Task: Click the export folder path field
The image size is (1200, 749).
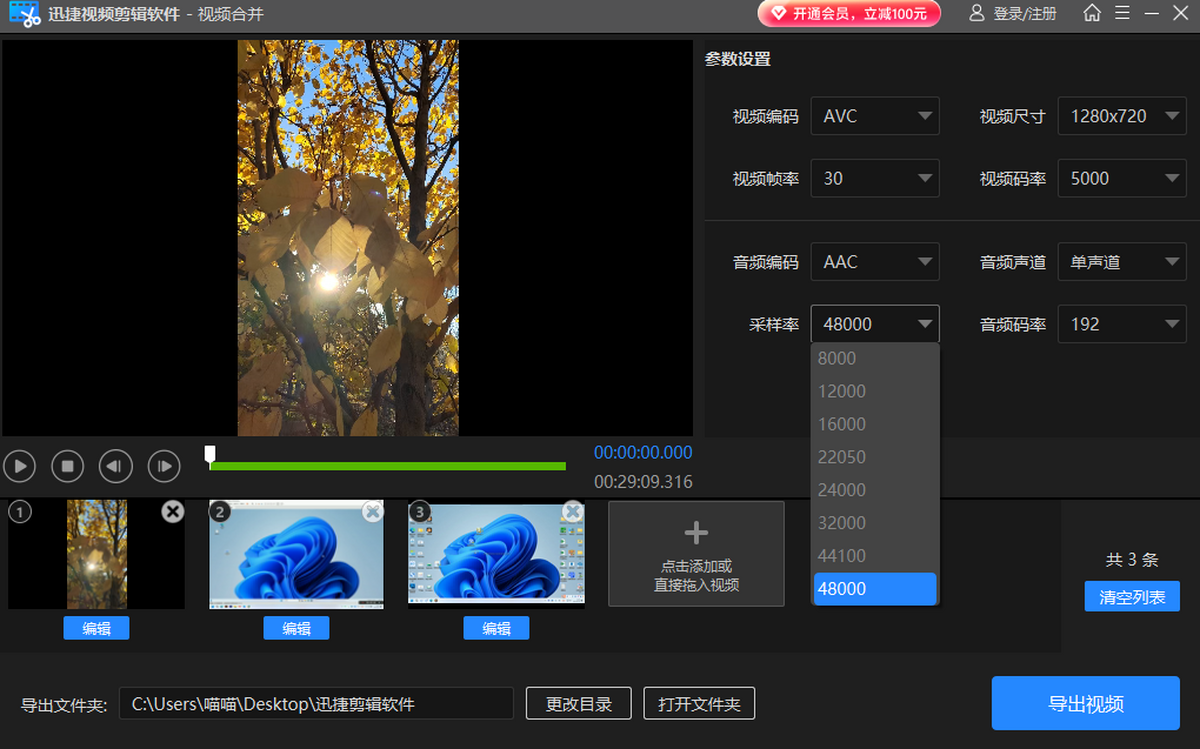Action: (x=316, y=704)
